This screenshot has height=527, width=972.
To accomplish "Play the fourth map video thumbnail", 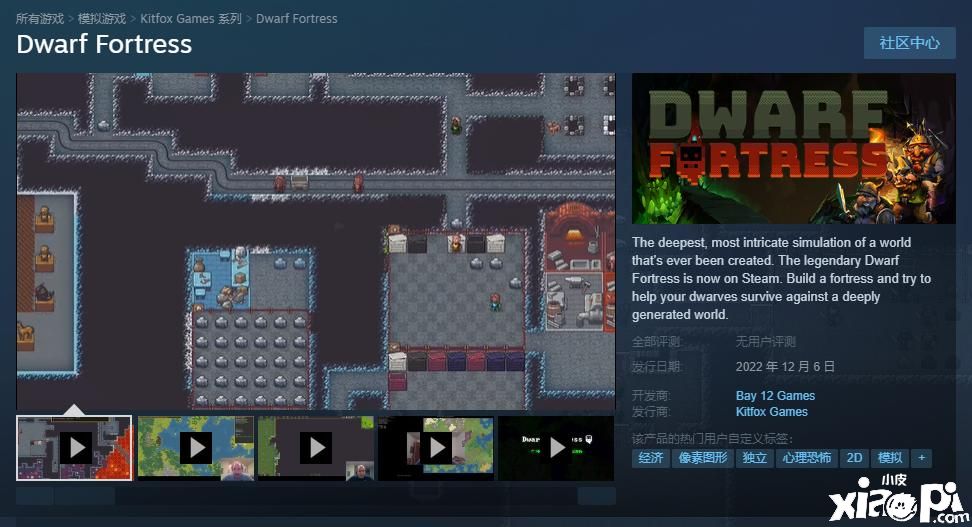I will 436,448.
